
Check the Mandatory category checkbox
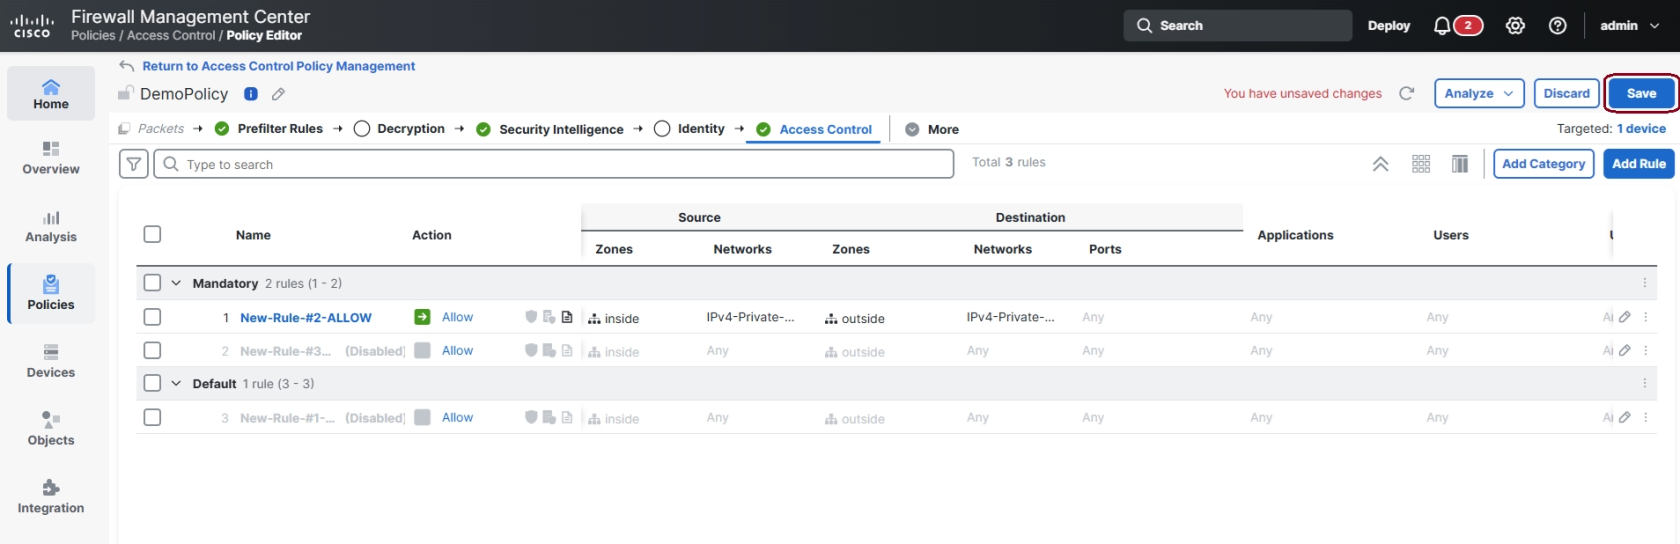click(x=152, y=283)
